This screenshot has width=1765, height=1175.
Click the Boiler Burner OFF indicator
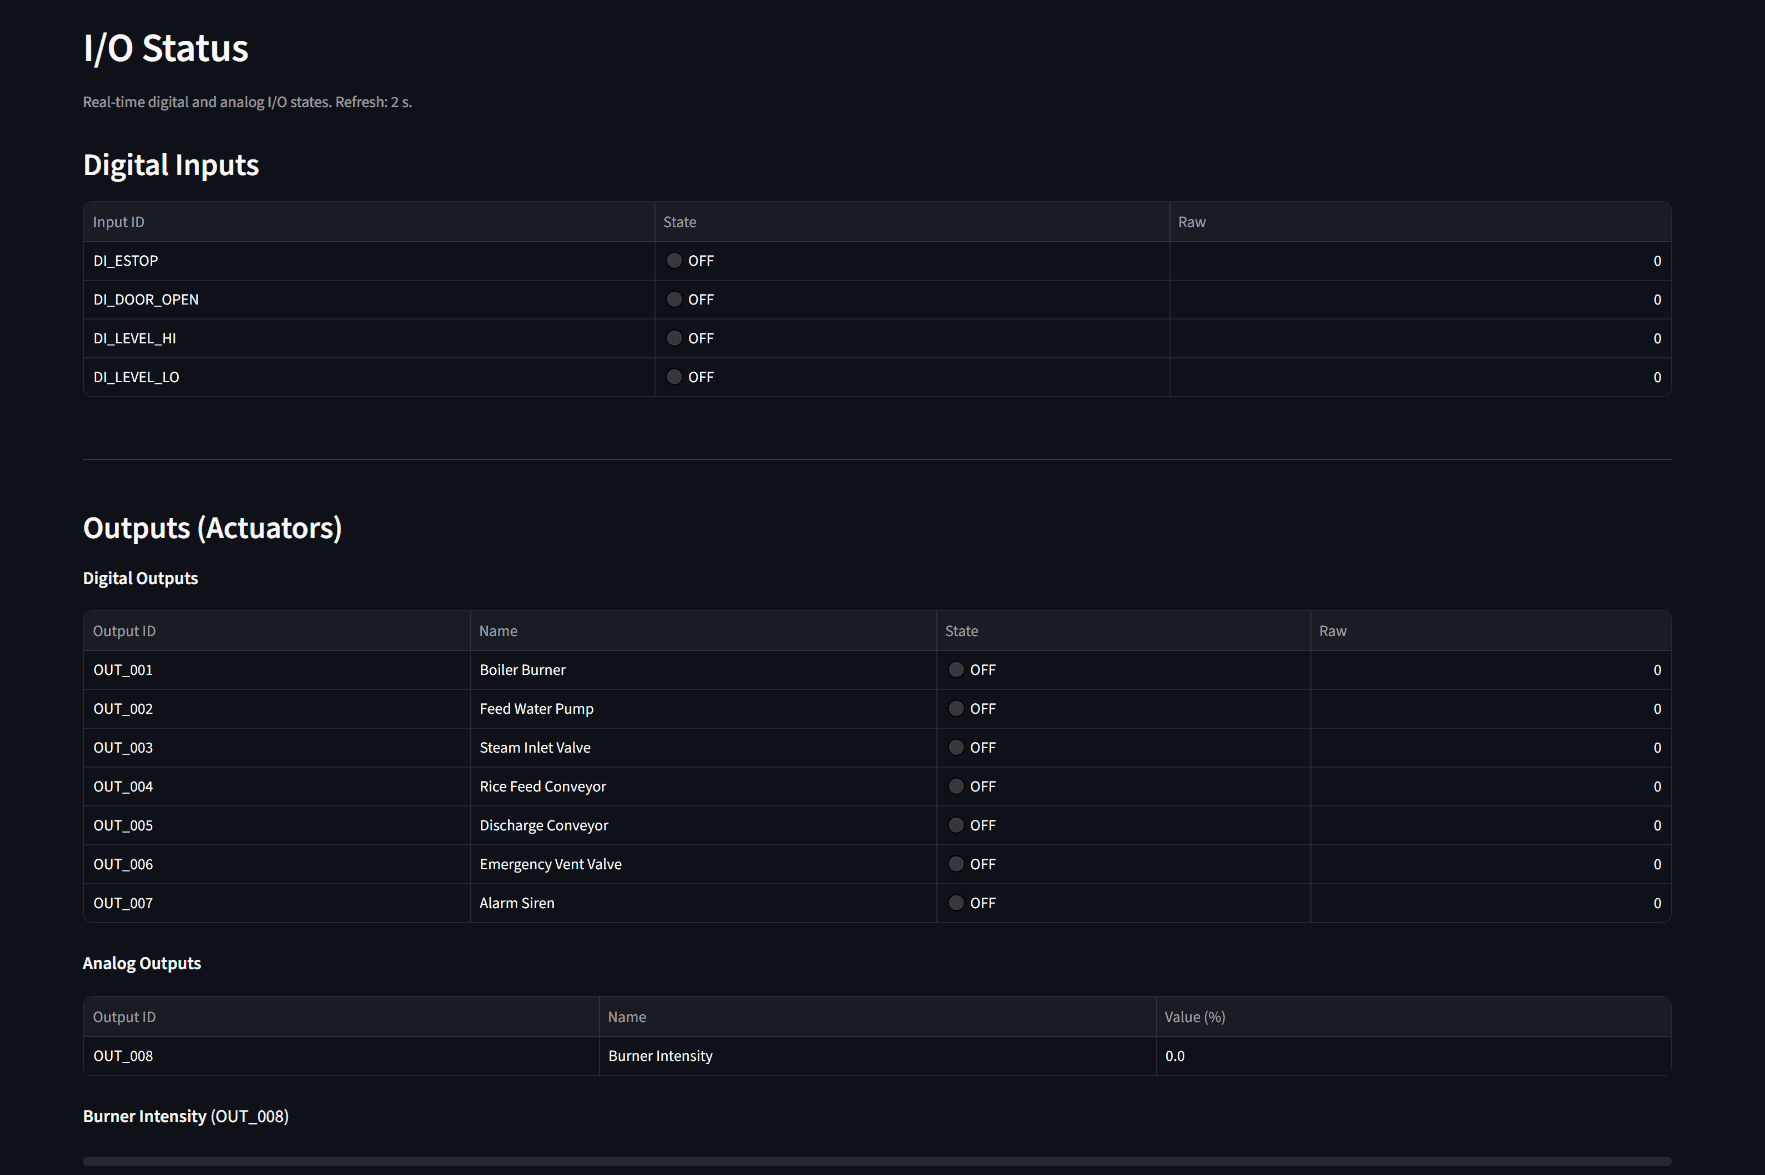pos(956,669)
